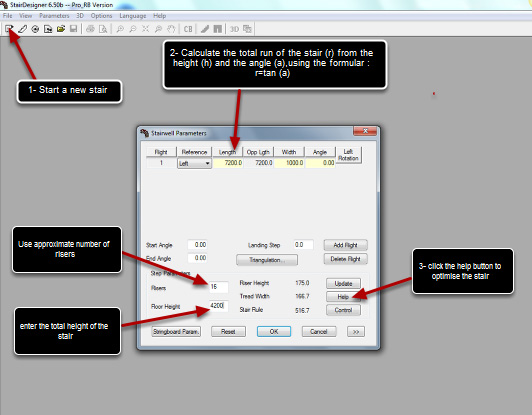Click the CB toolbar icon
Screen dimensions: 532x415
coord(188,29)
